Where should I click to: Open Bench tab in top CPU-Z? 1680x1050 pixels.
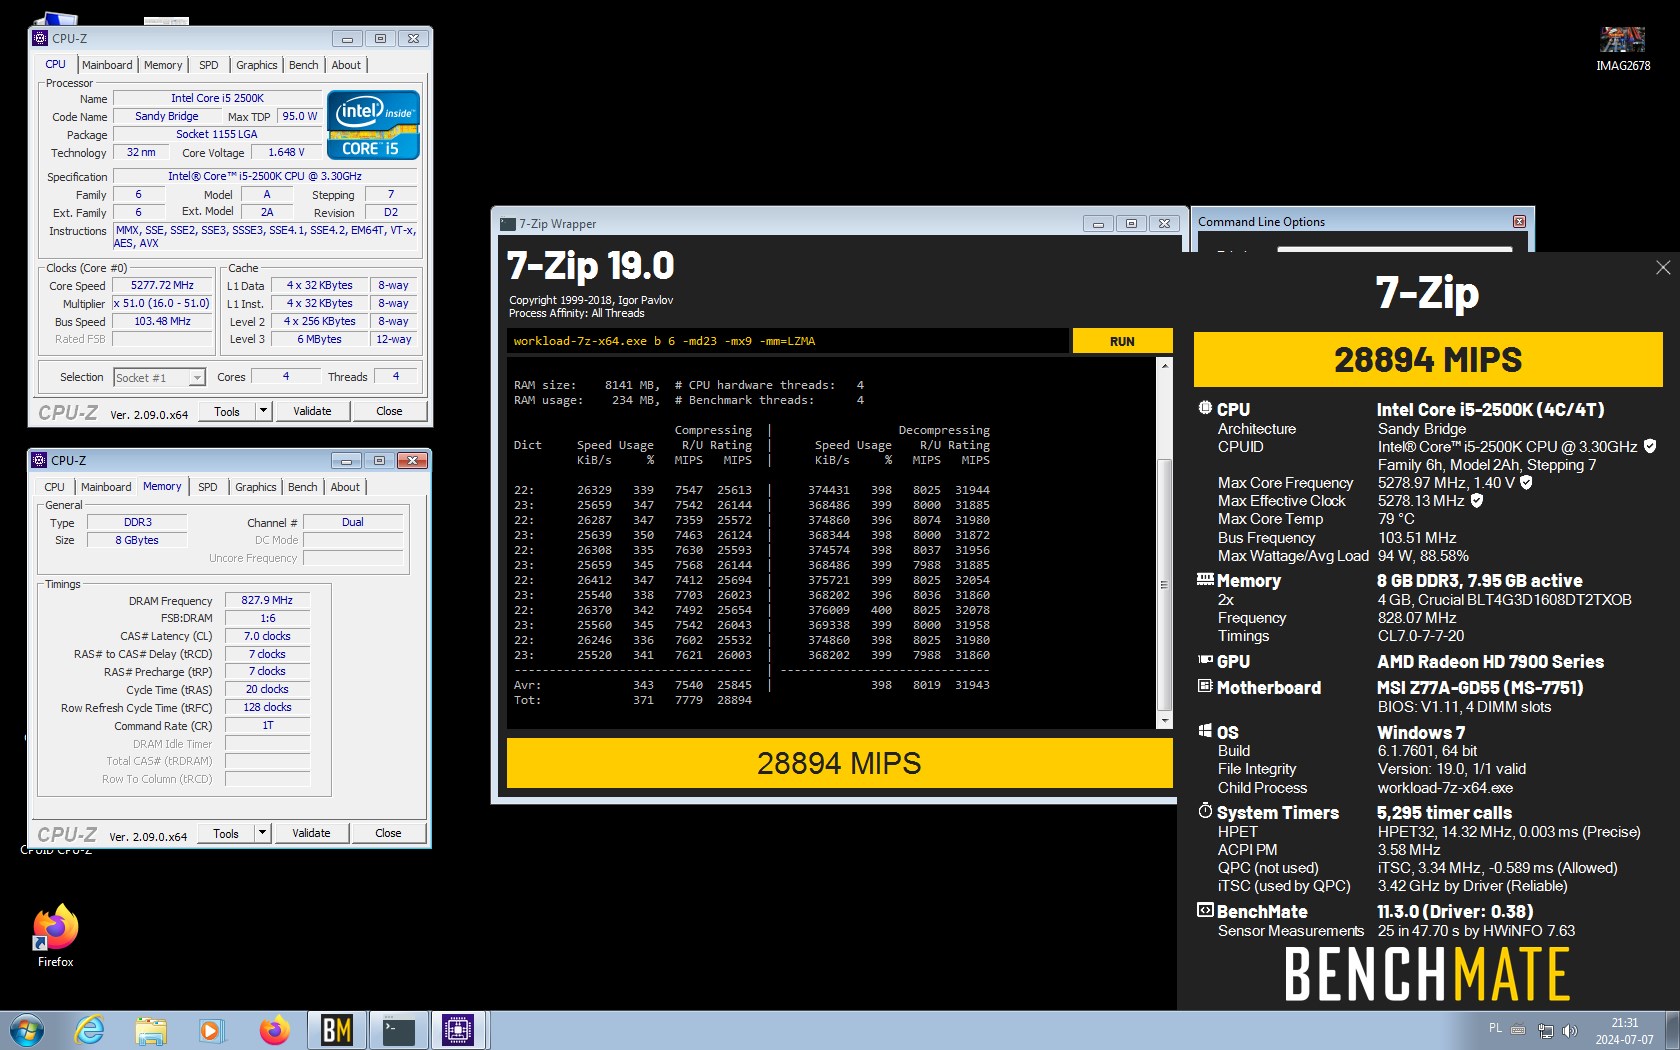click(303, 65)
